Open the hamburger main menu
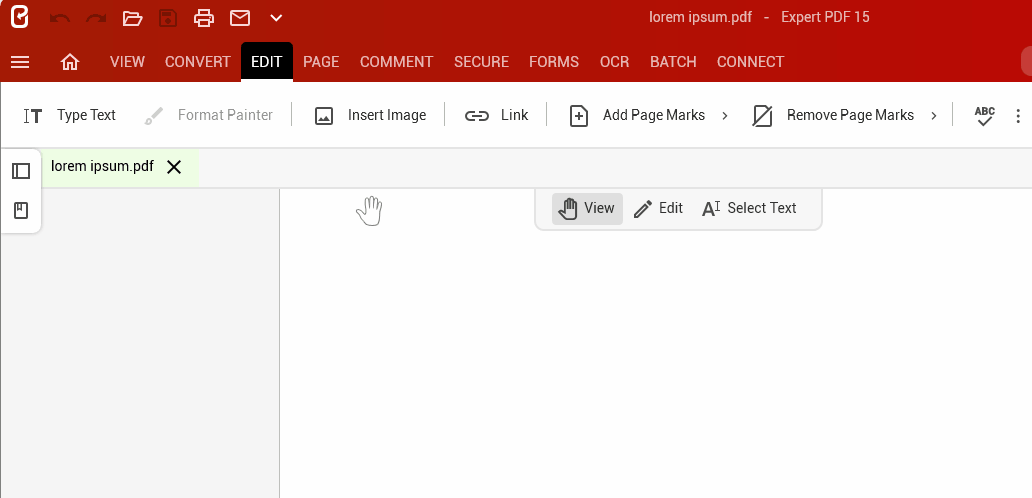 [x=20, y=62]
